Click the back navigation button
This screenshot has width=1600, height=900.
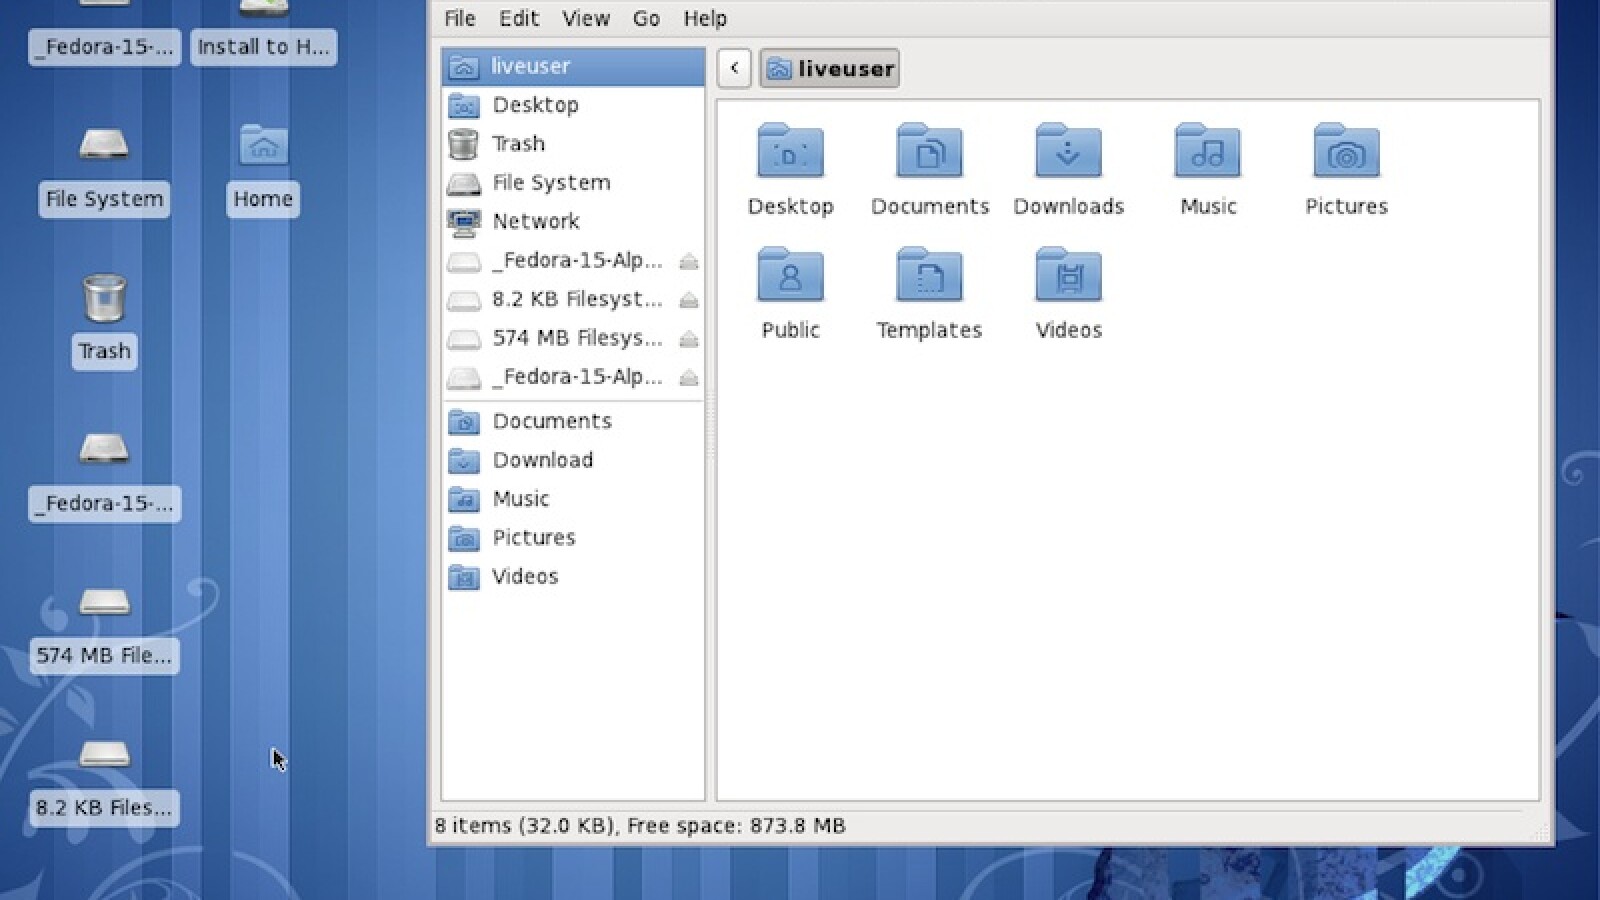(x=734, y=67)
